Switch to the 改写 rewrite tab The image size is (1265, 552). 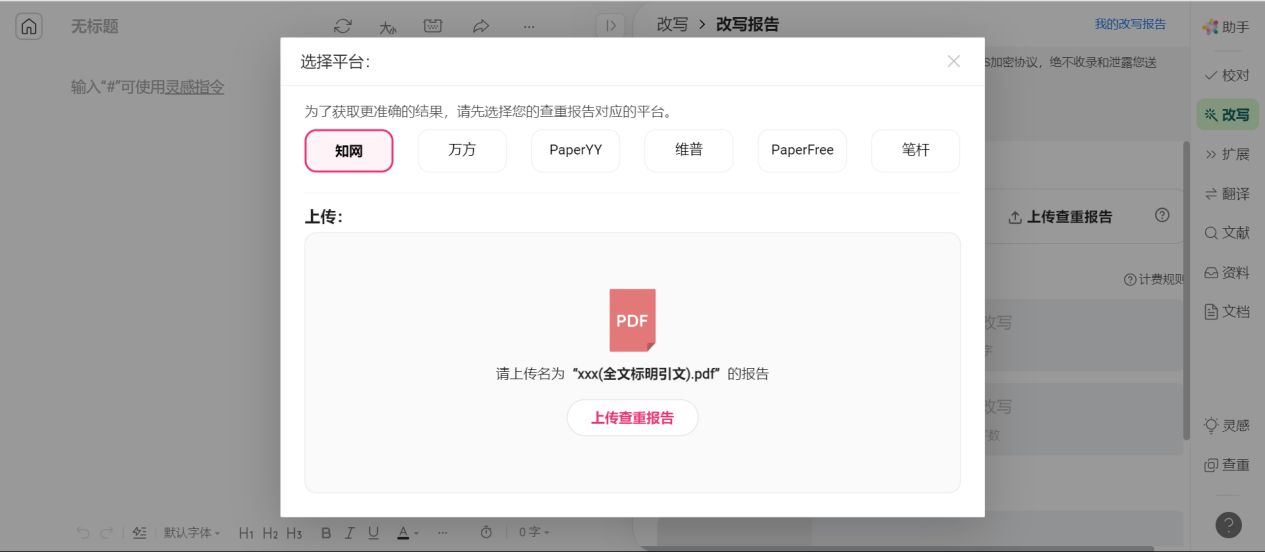click(x=1227, y=114)
